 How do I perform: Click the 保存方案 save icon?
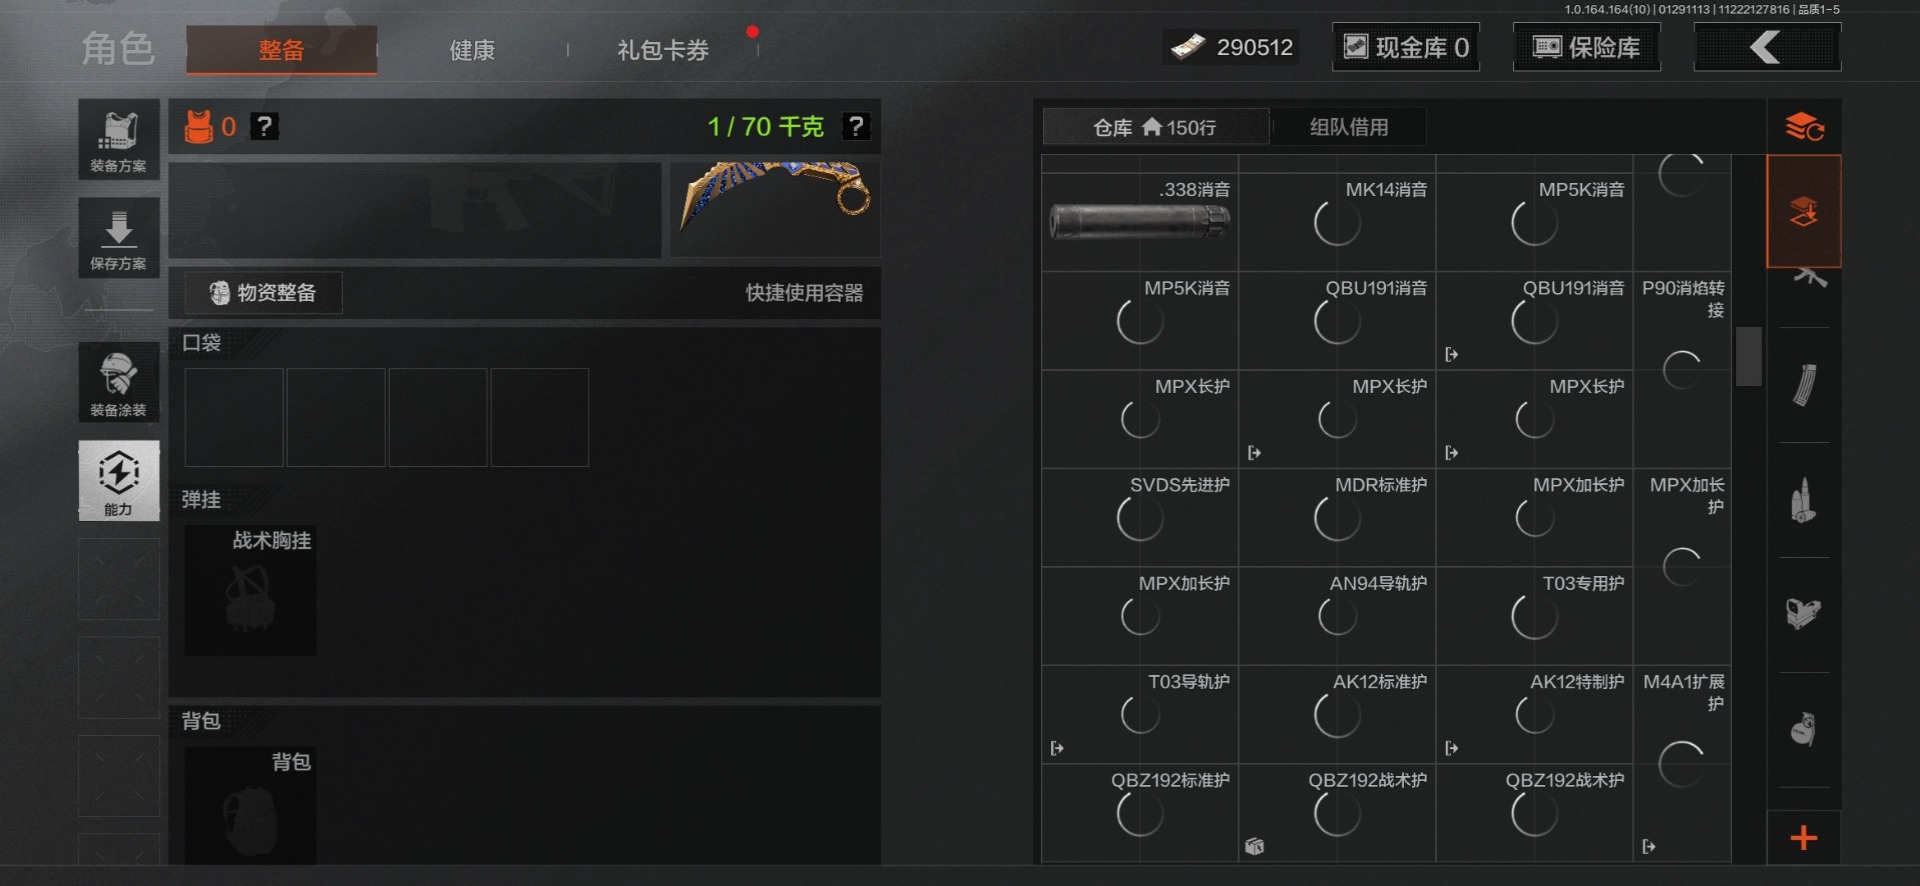(119, 238)
